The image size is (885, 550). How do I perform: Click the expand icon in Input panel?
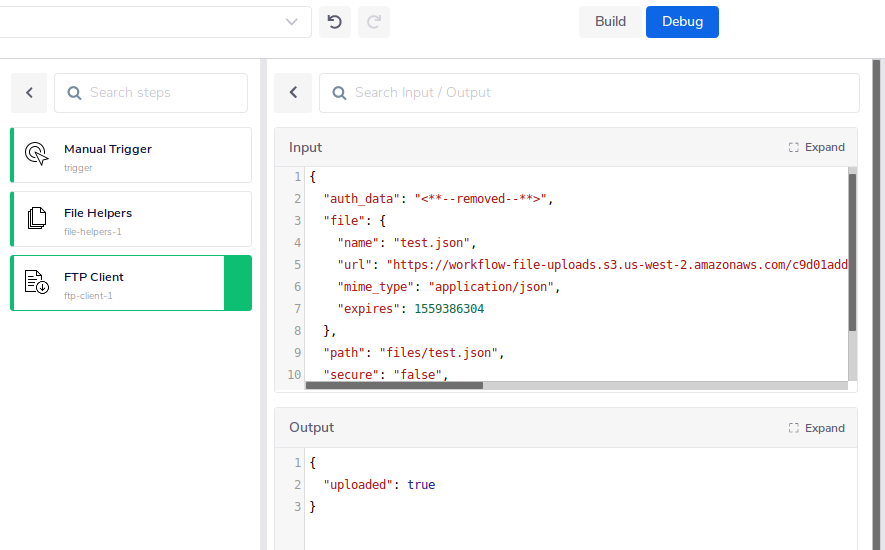[x=794, y=147]
